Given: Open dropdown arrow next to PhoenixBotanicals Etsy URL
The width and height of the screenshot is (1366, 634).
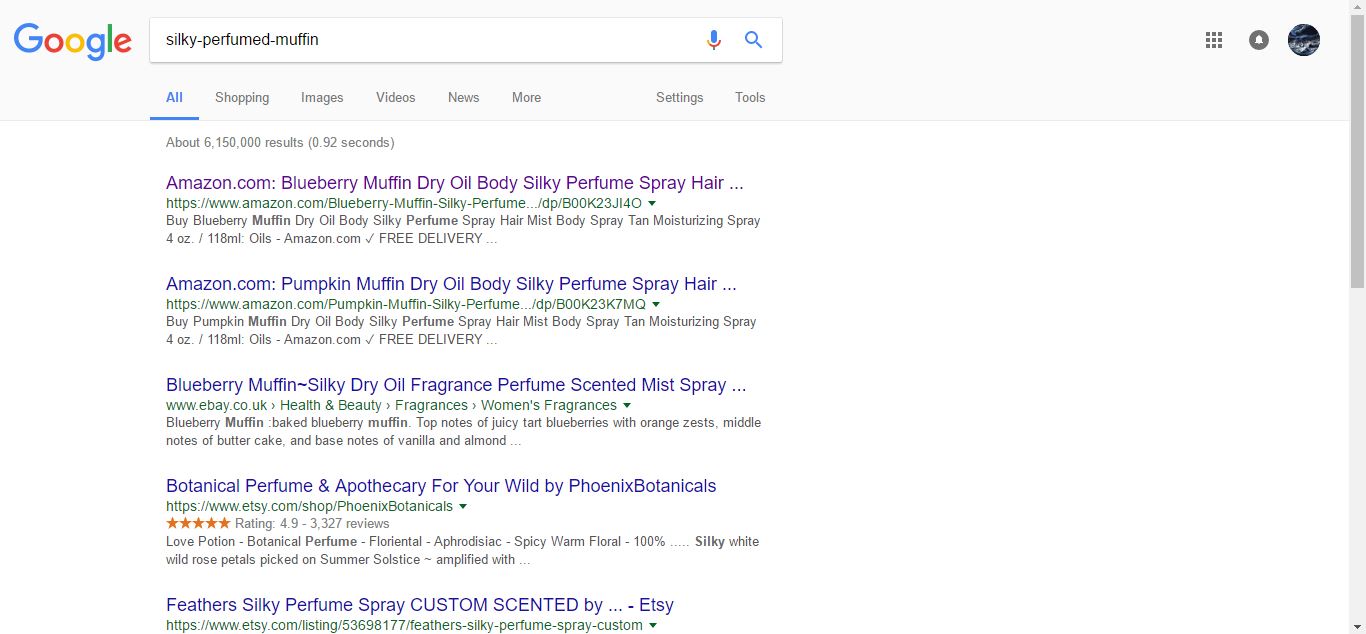Looking at the screenshot, I should 463,506.
